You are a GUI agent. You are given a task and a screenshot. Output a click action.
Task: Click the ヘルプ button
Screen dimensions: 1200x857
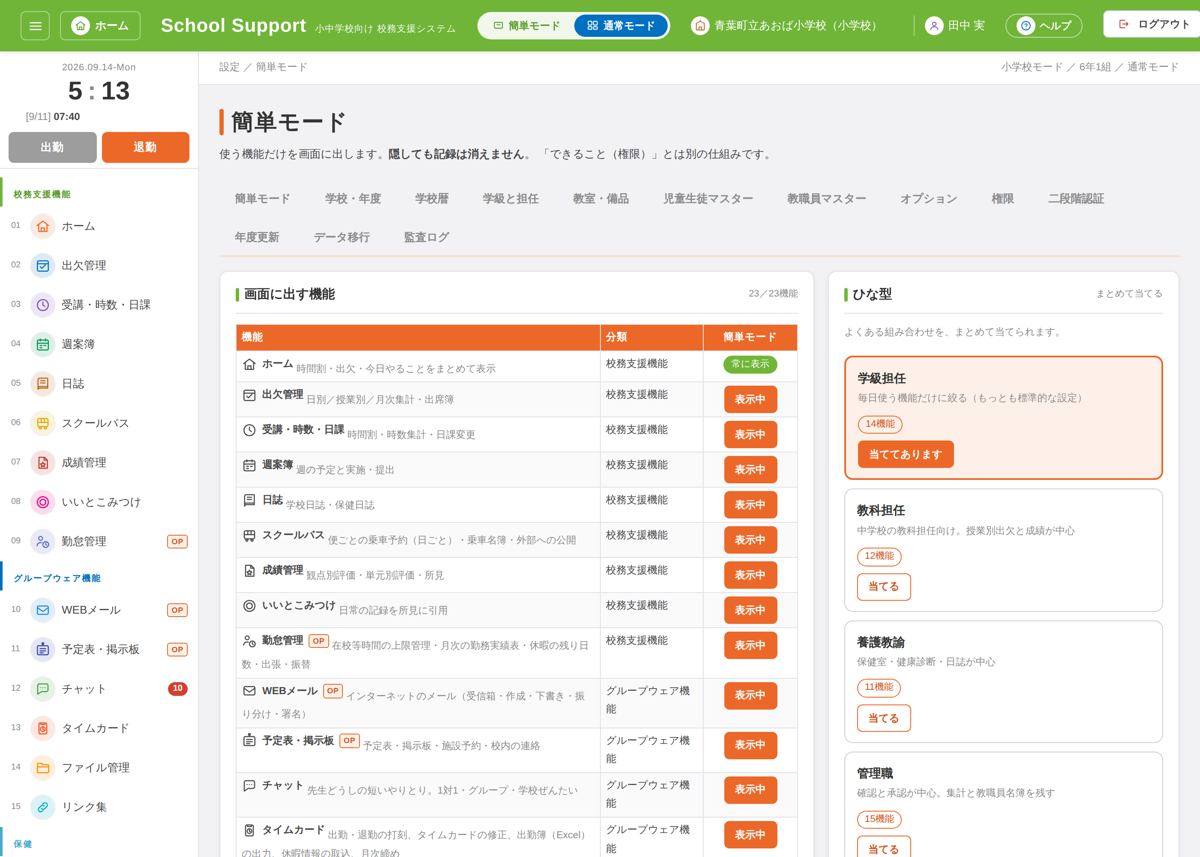[x=1043, y=25]
